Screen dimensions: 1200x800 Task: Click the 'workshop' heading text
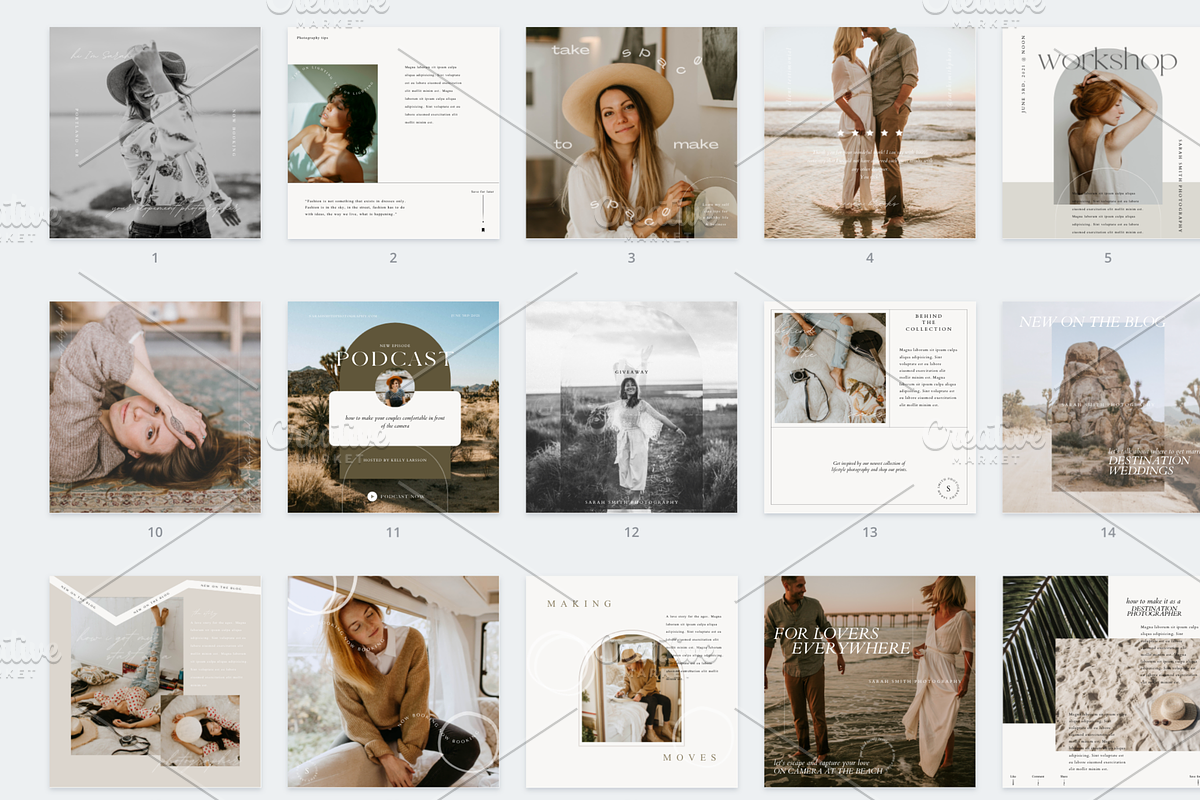pyautogui.click(x=1106, y=61)
